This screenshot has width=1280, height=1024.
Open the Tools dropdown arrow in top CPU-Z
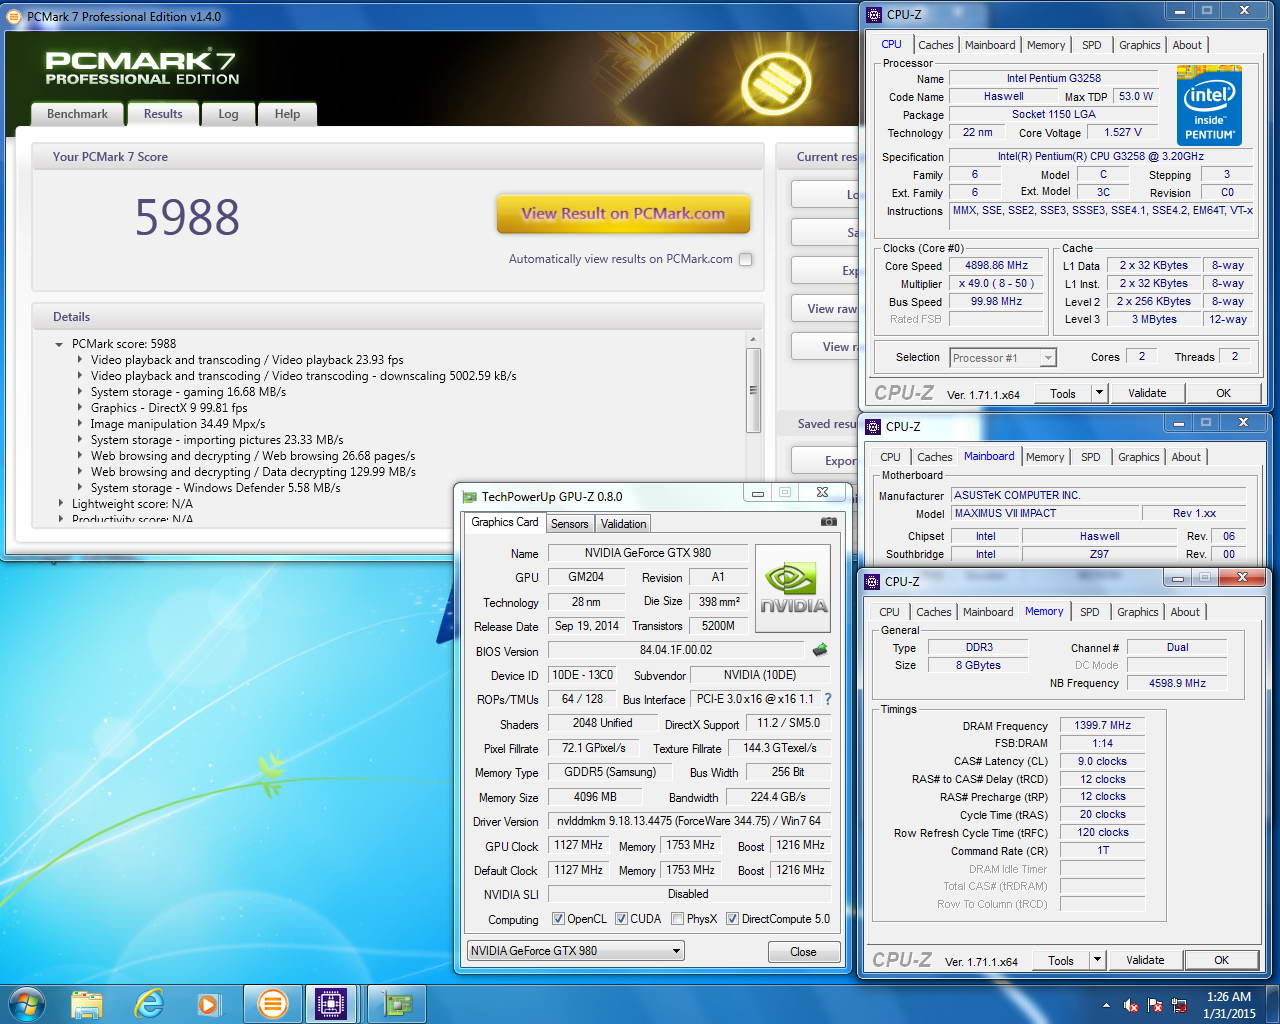[x=1099, y=393]
